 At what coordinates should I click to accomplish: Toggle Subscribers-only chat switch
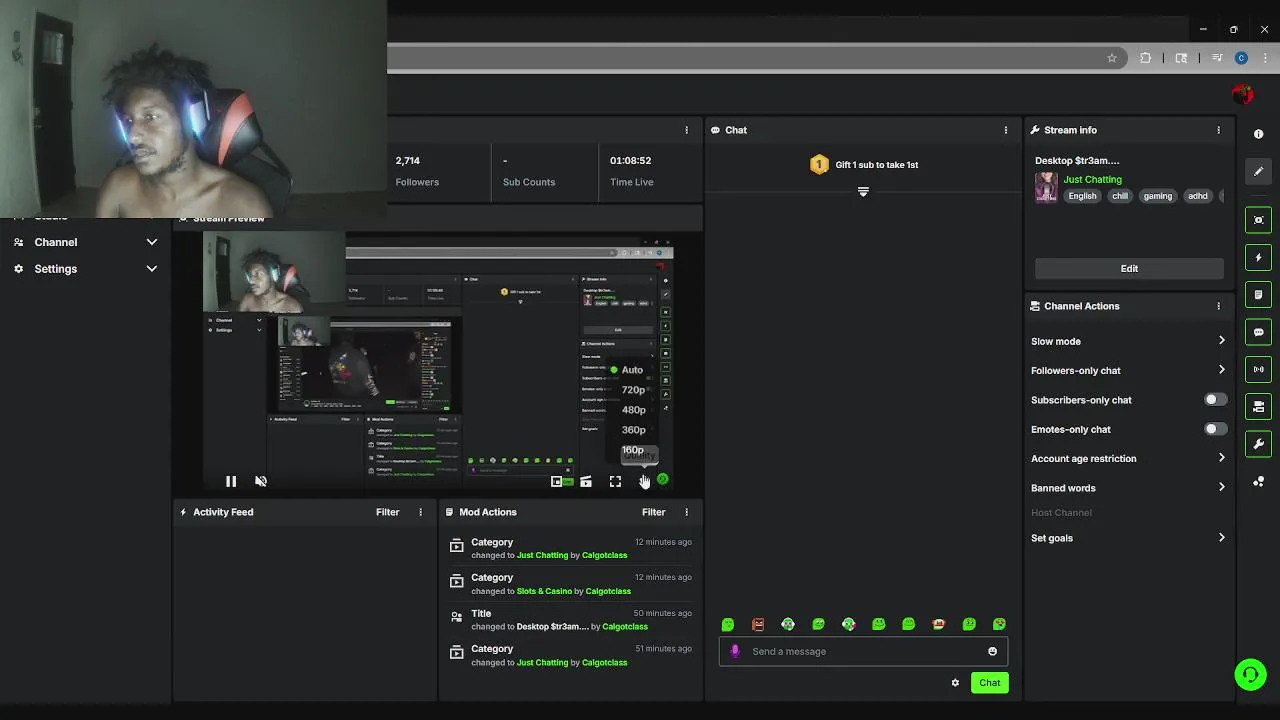(1215, 400)
